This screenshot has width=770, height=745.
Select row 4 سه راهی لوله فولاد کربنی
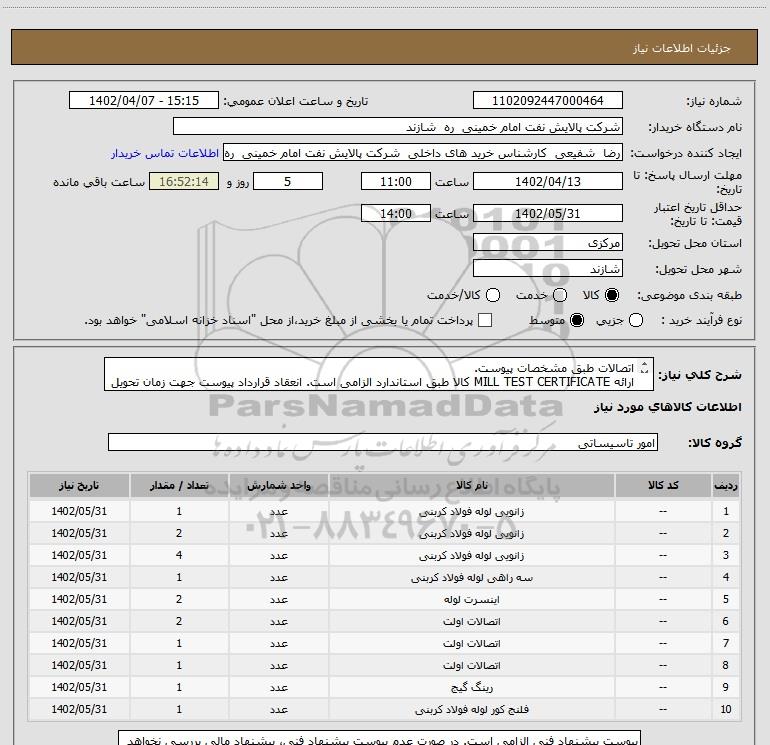coord(384,577)
